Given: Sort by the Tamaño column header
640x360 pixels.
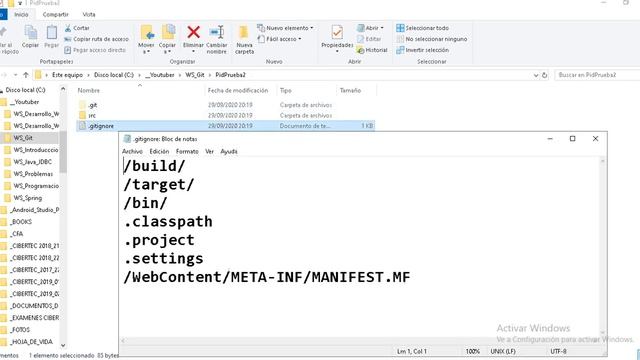Looking at the screenshot, I should (x=350, y=91).
